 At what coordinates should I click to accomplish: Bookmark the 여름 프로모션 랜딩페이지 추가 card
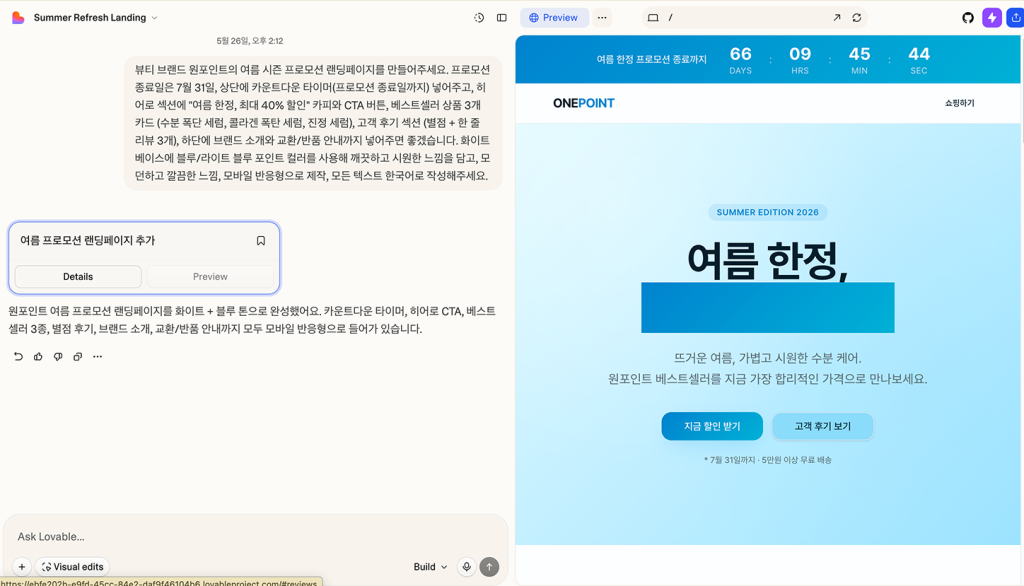pyautogui.click(x=261, y=240)
